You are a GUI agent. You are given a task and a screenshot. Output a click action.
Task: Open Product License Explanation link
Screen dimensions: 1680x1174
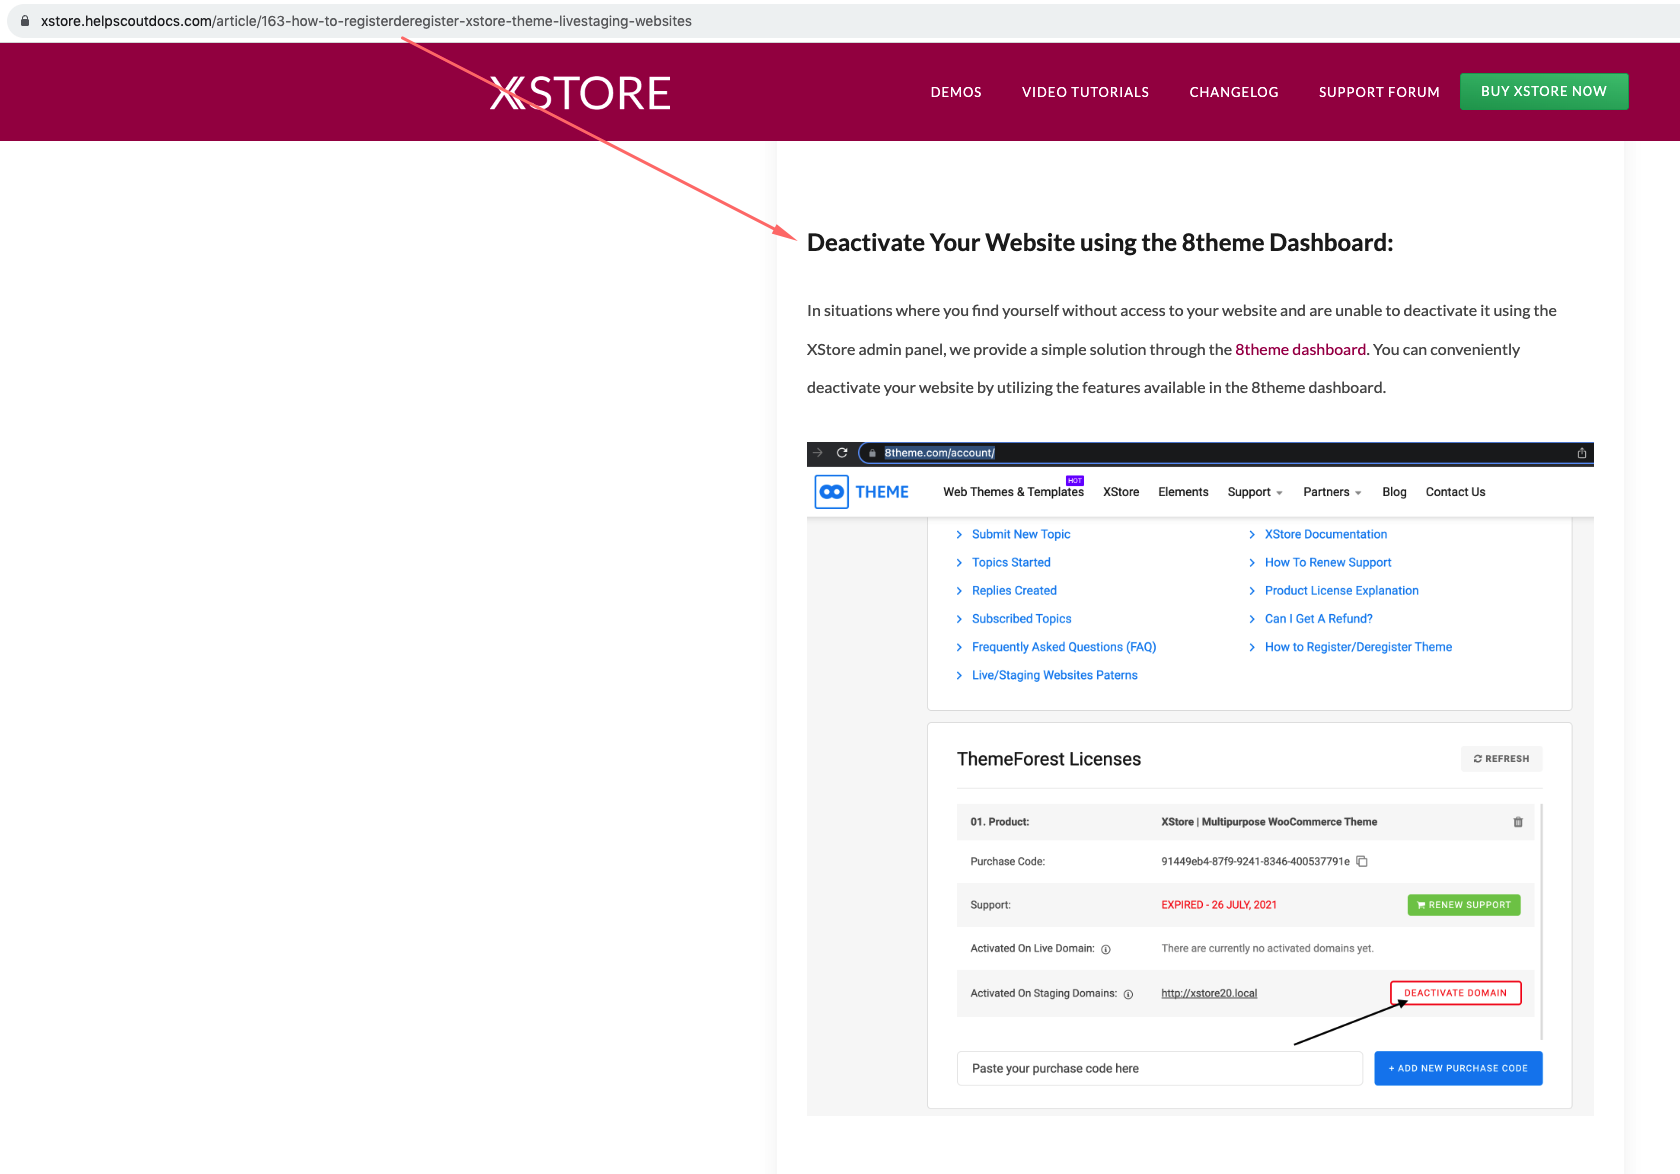(1342, 591)
